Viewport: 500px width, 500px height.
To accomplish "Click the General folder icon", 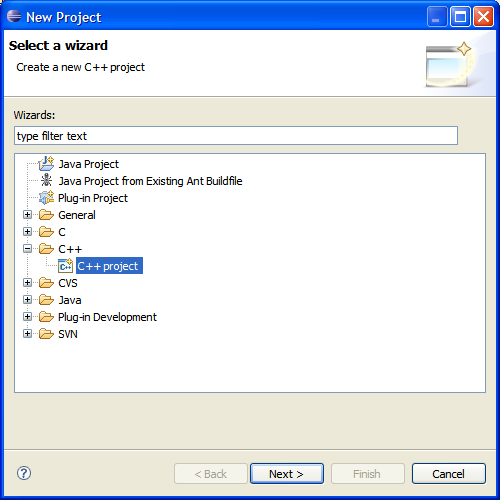I will pos(46,215).
